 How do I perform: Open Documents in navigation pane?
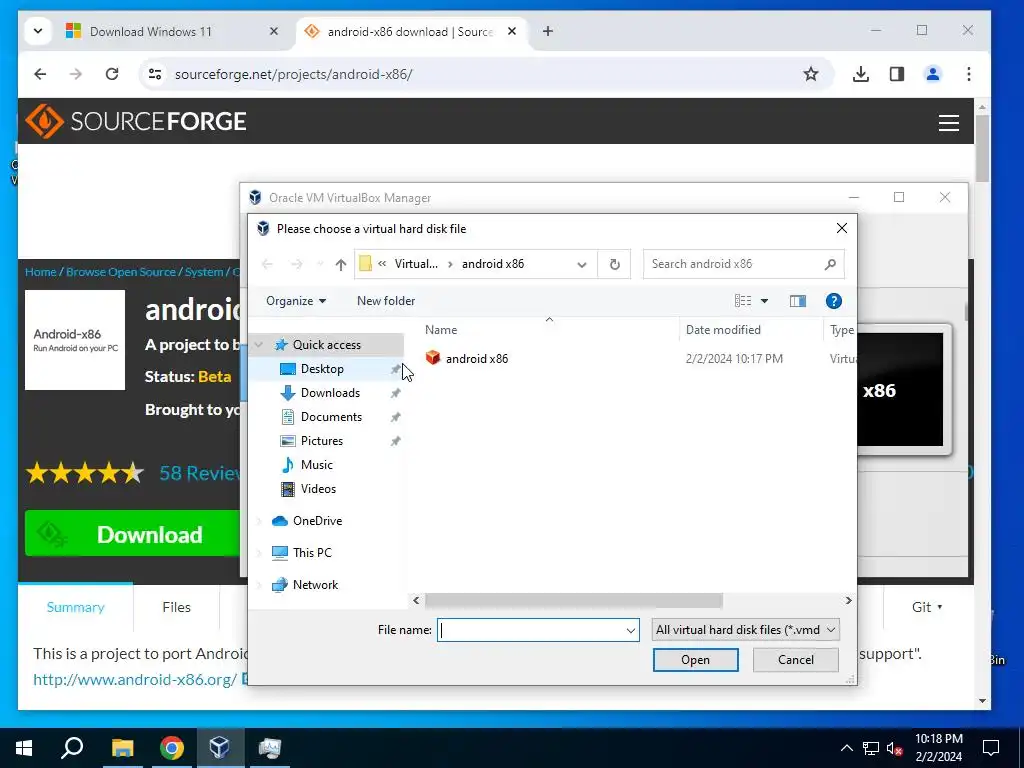click(331, 417)
